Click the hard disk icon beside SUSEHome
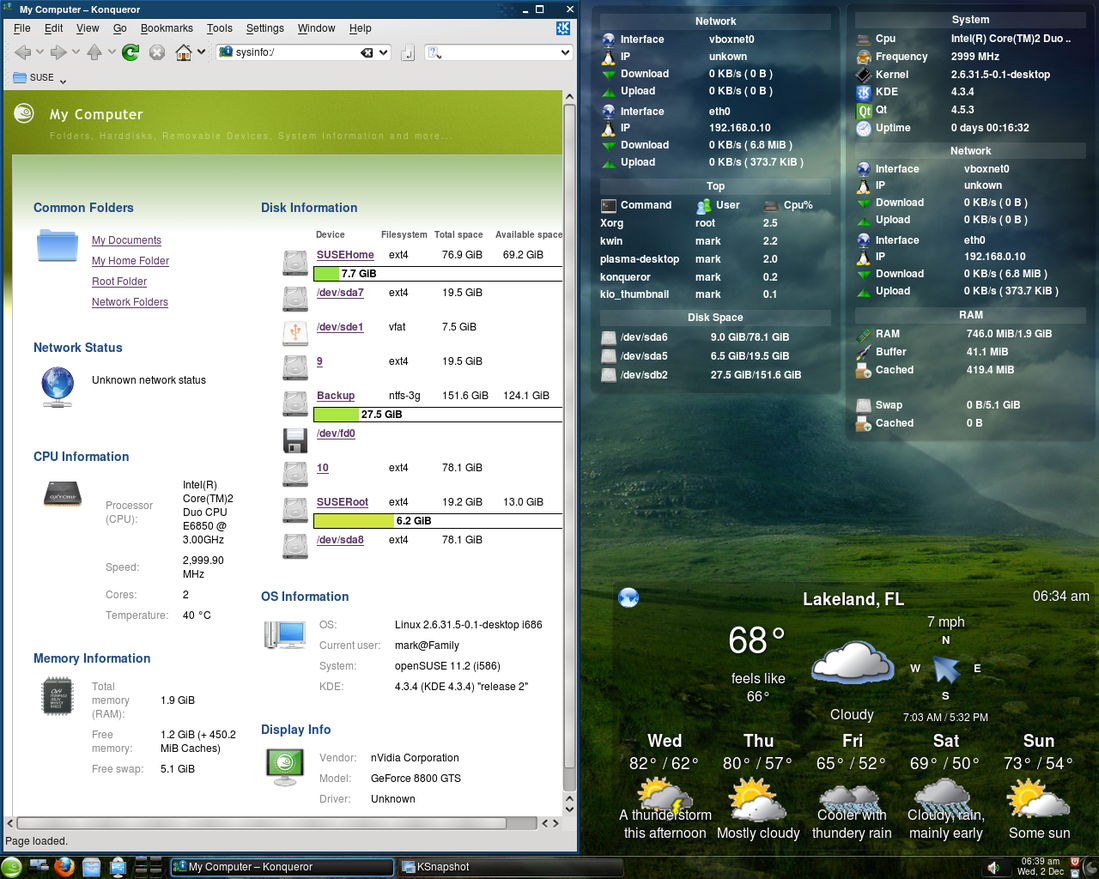The width and height of the screenshot is (1099, 879). pyautogui.click(x=295, y=263)
